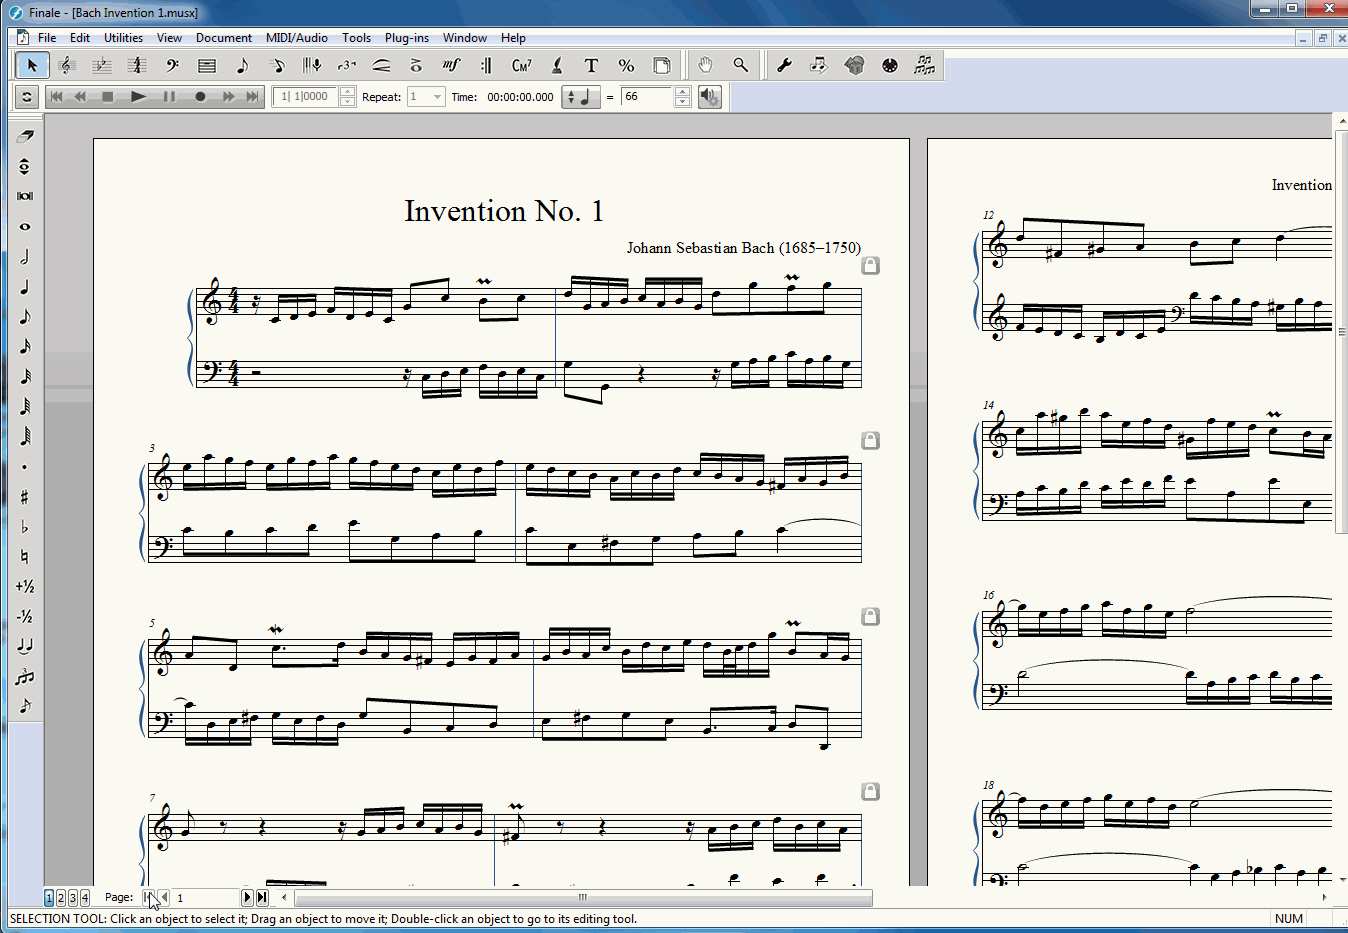Open playback settings speaker icon
This screenshot has width=1348, height=933.
(x=709, y=97)
